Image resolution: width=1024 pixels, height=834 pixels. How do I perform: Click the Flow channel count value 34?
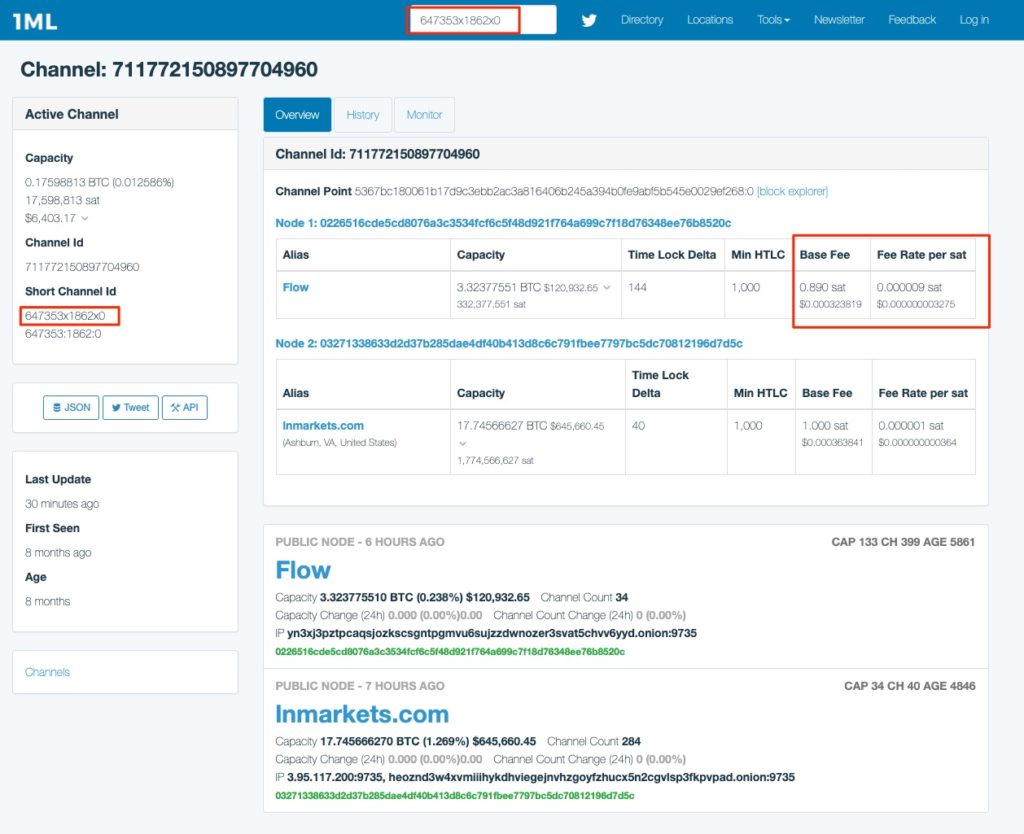tap(622, 598)
